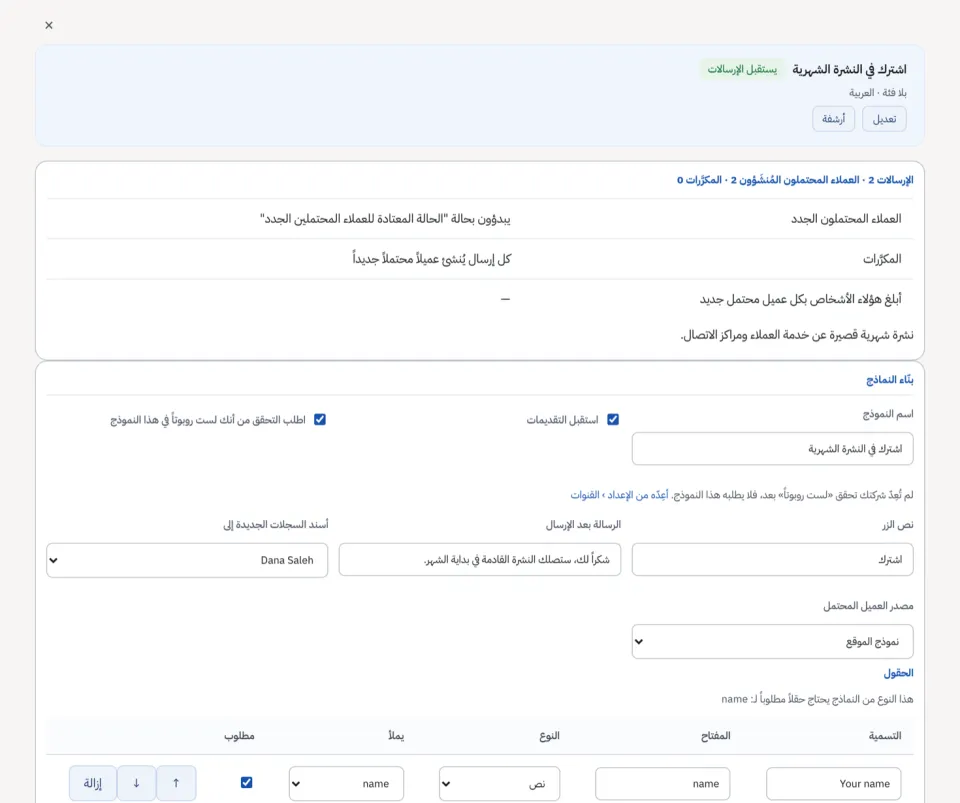Click the بنّاء النماذج section heading

point(890,379)
